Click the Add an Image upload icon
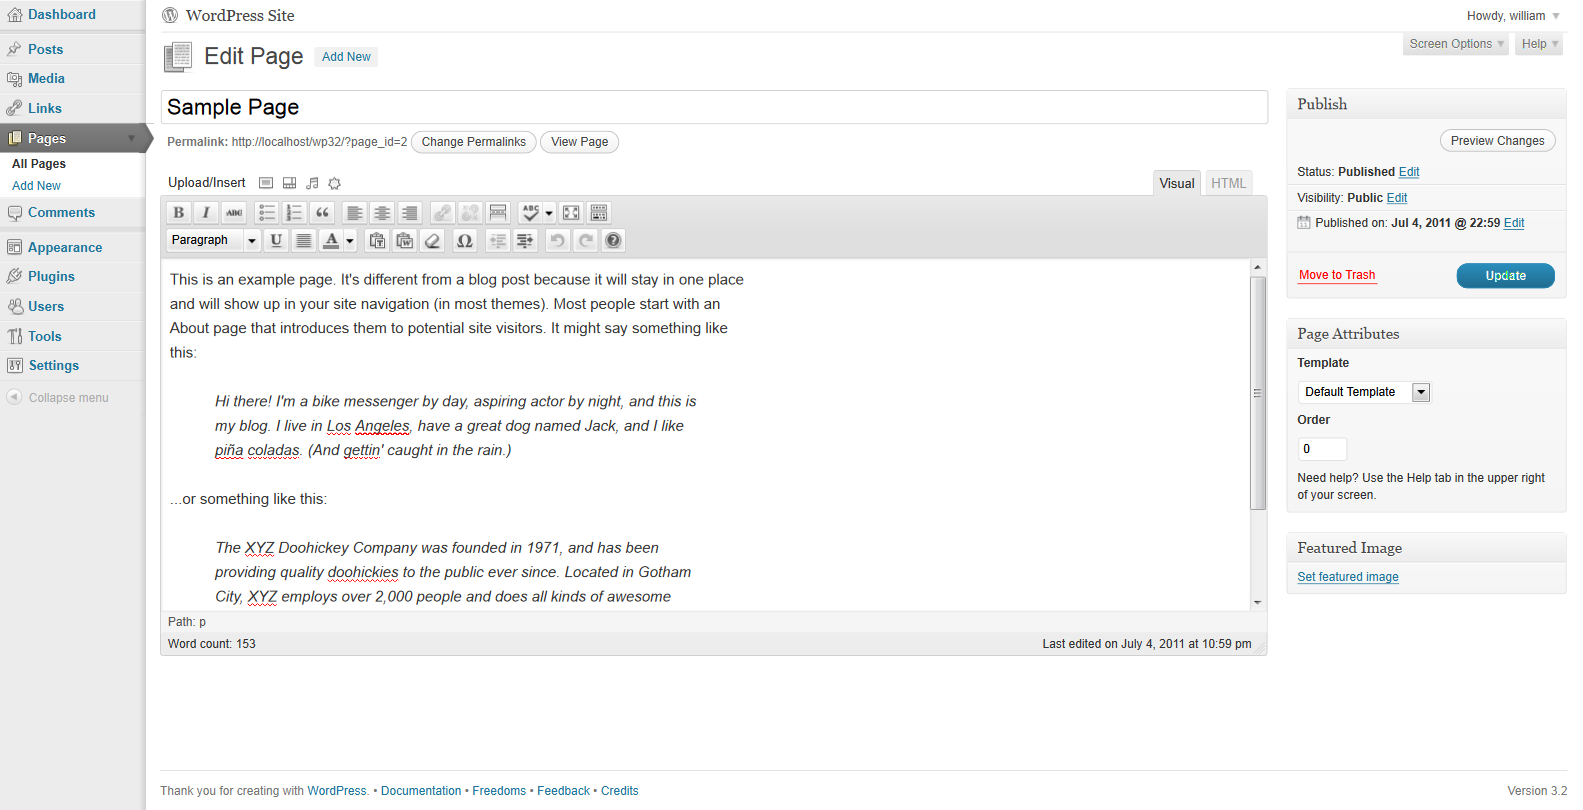1583x810 pixels. pos(266,183)
